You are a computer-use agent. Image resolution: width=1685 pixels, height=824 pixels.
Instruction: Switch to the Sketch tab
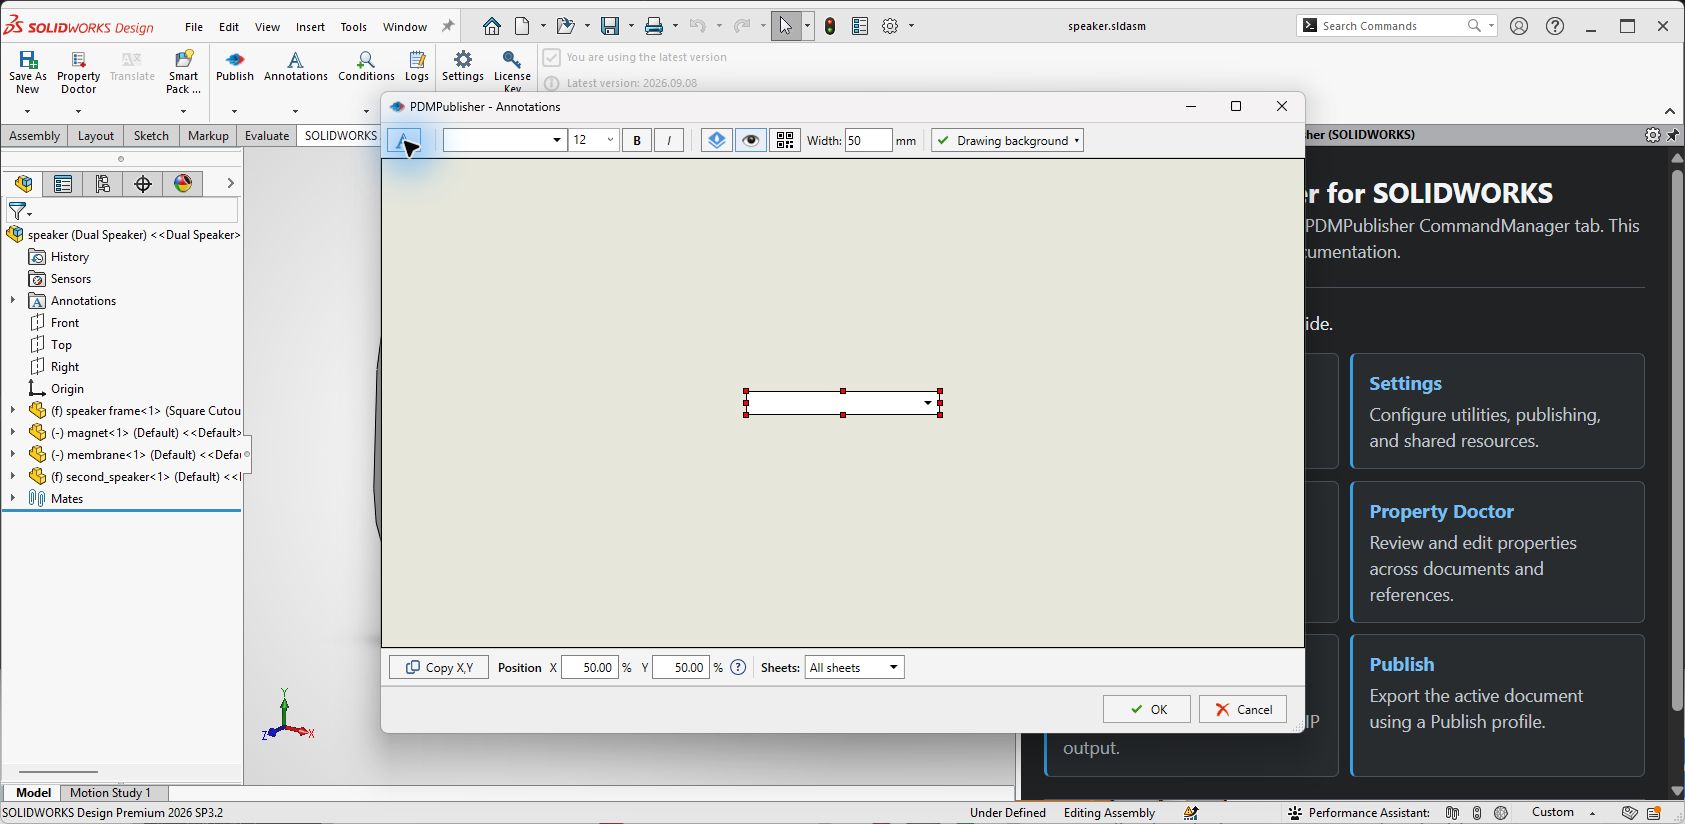pos(151,136)
